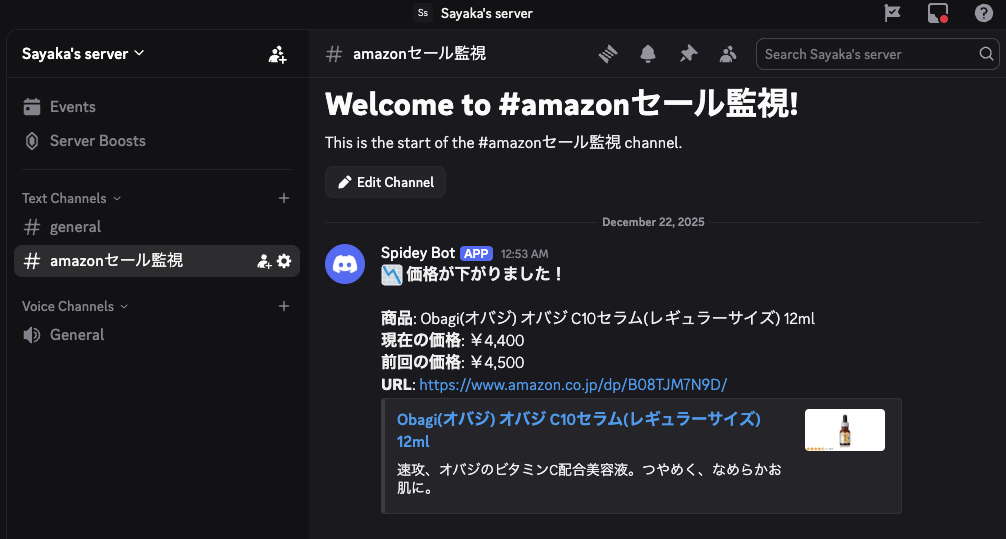Screen dimensions: 1006x539
Task: Open the inbox flag icon in title bar
Action: click(x=892, y=13)
